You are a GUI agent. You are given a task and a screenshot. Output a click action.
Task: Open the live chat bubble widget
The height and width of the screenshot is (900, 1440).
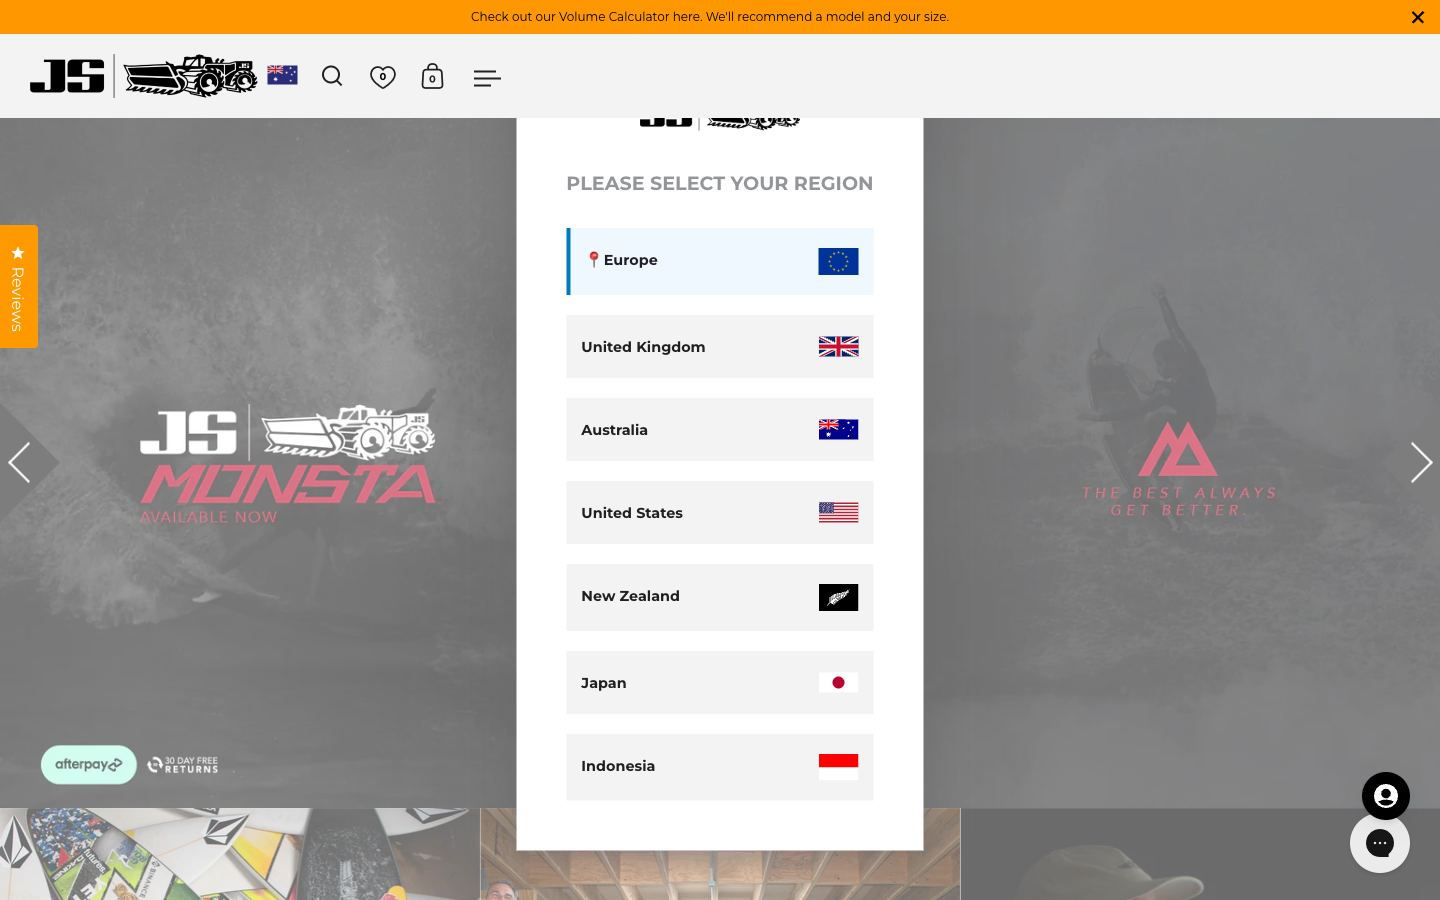coord(1379,843)
